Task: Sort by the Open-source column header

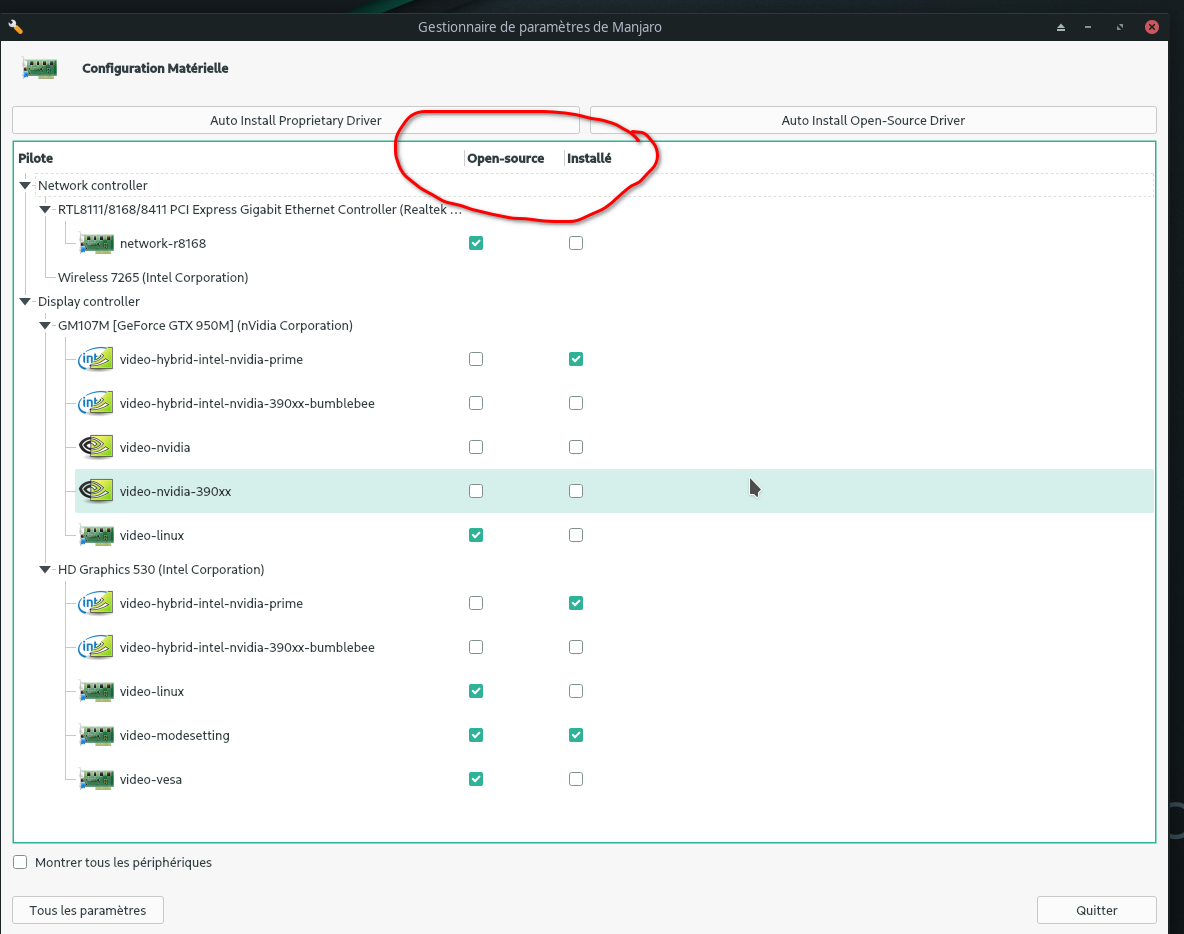Action: point(506,159)
